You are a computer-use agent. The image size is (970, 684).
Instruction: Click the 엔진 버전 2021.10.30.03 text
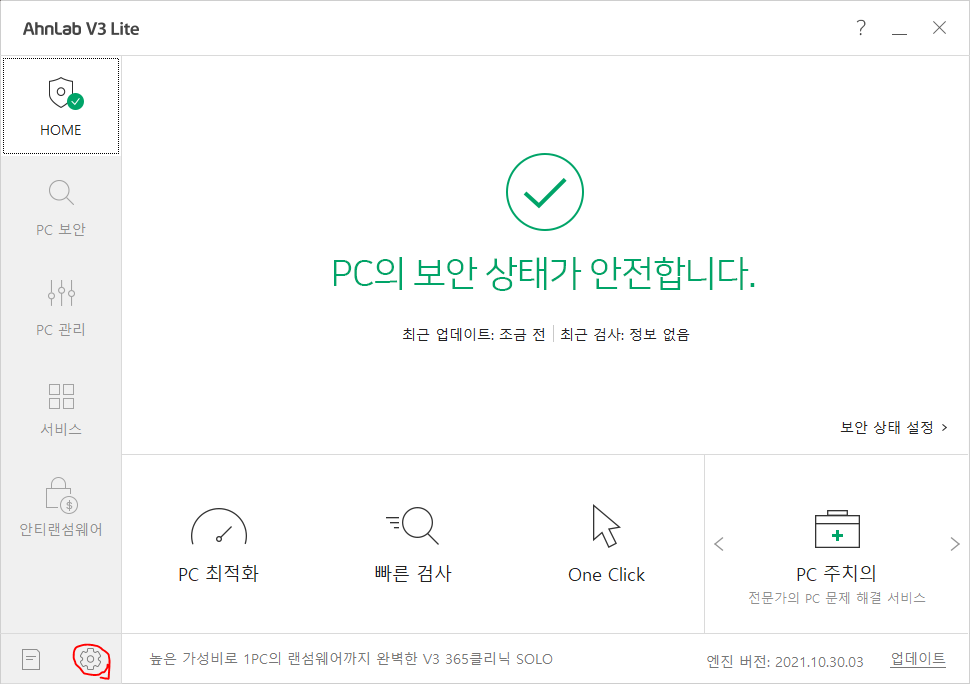[x=784, y=662]
